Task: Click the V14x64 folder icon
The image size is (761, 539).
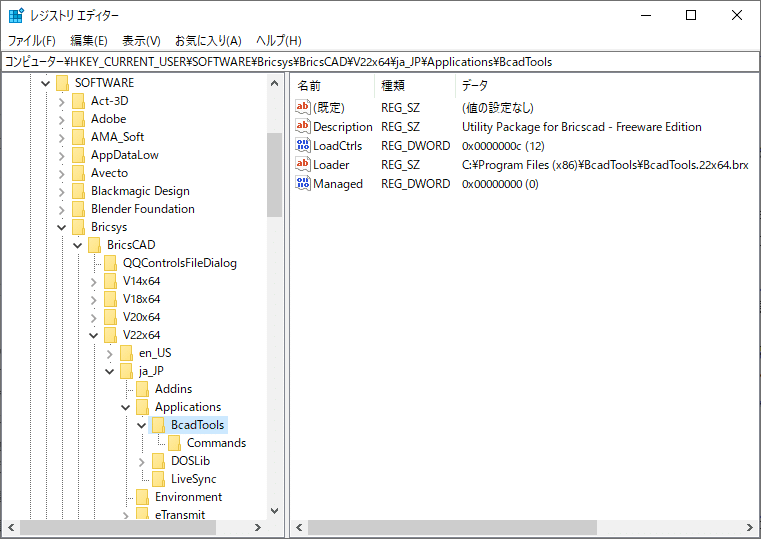Action: click(110, 281)
